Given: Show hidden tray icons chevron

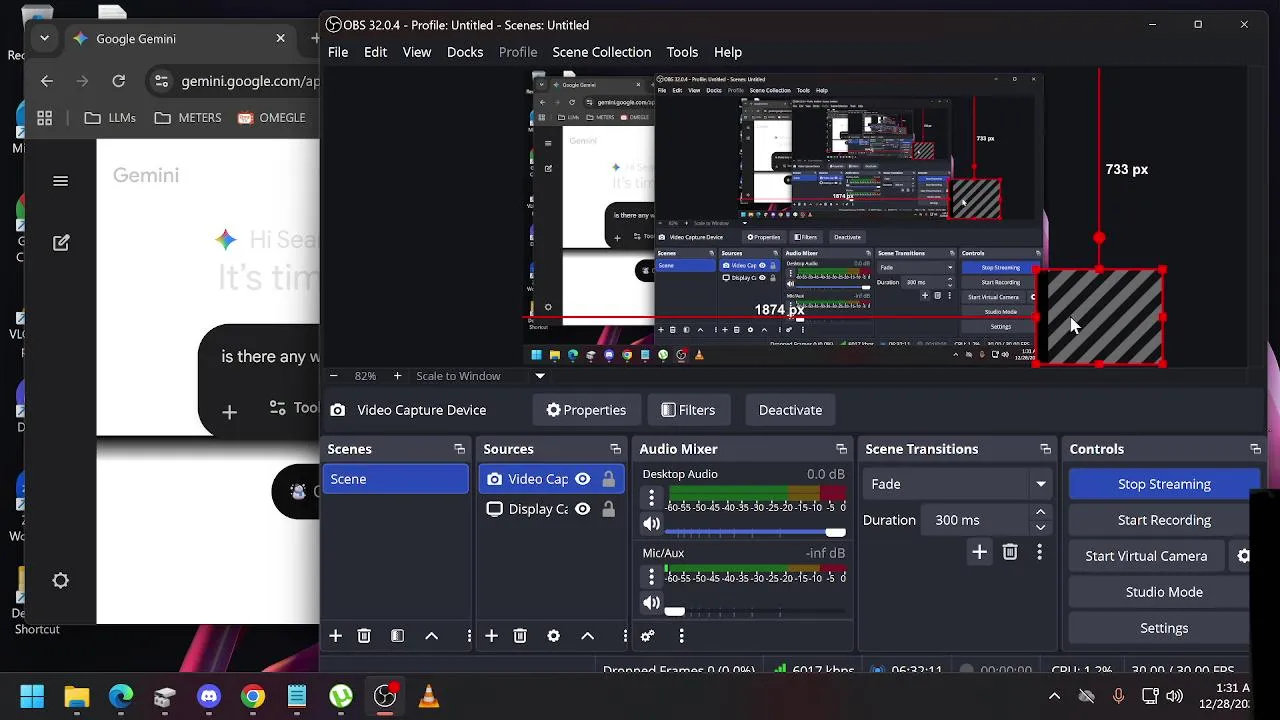Looking at the screenshot, I should [x=1054, y=696].
